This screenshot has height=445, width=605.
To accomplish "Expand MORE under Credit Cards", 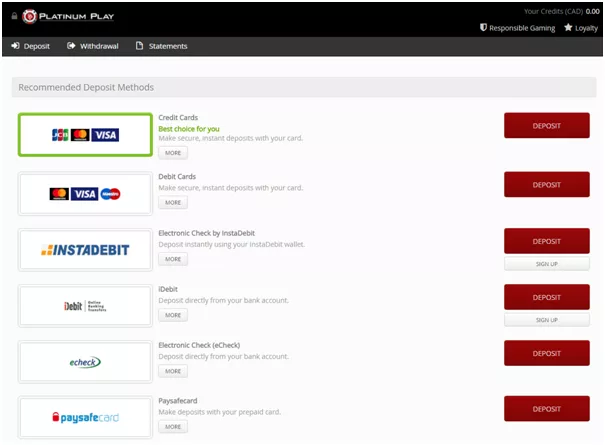I will tap(173, 153).
